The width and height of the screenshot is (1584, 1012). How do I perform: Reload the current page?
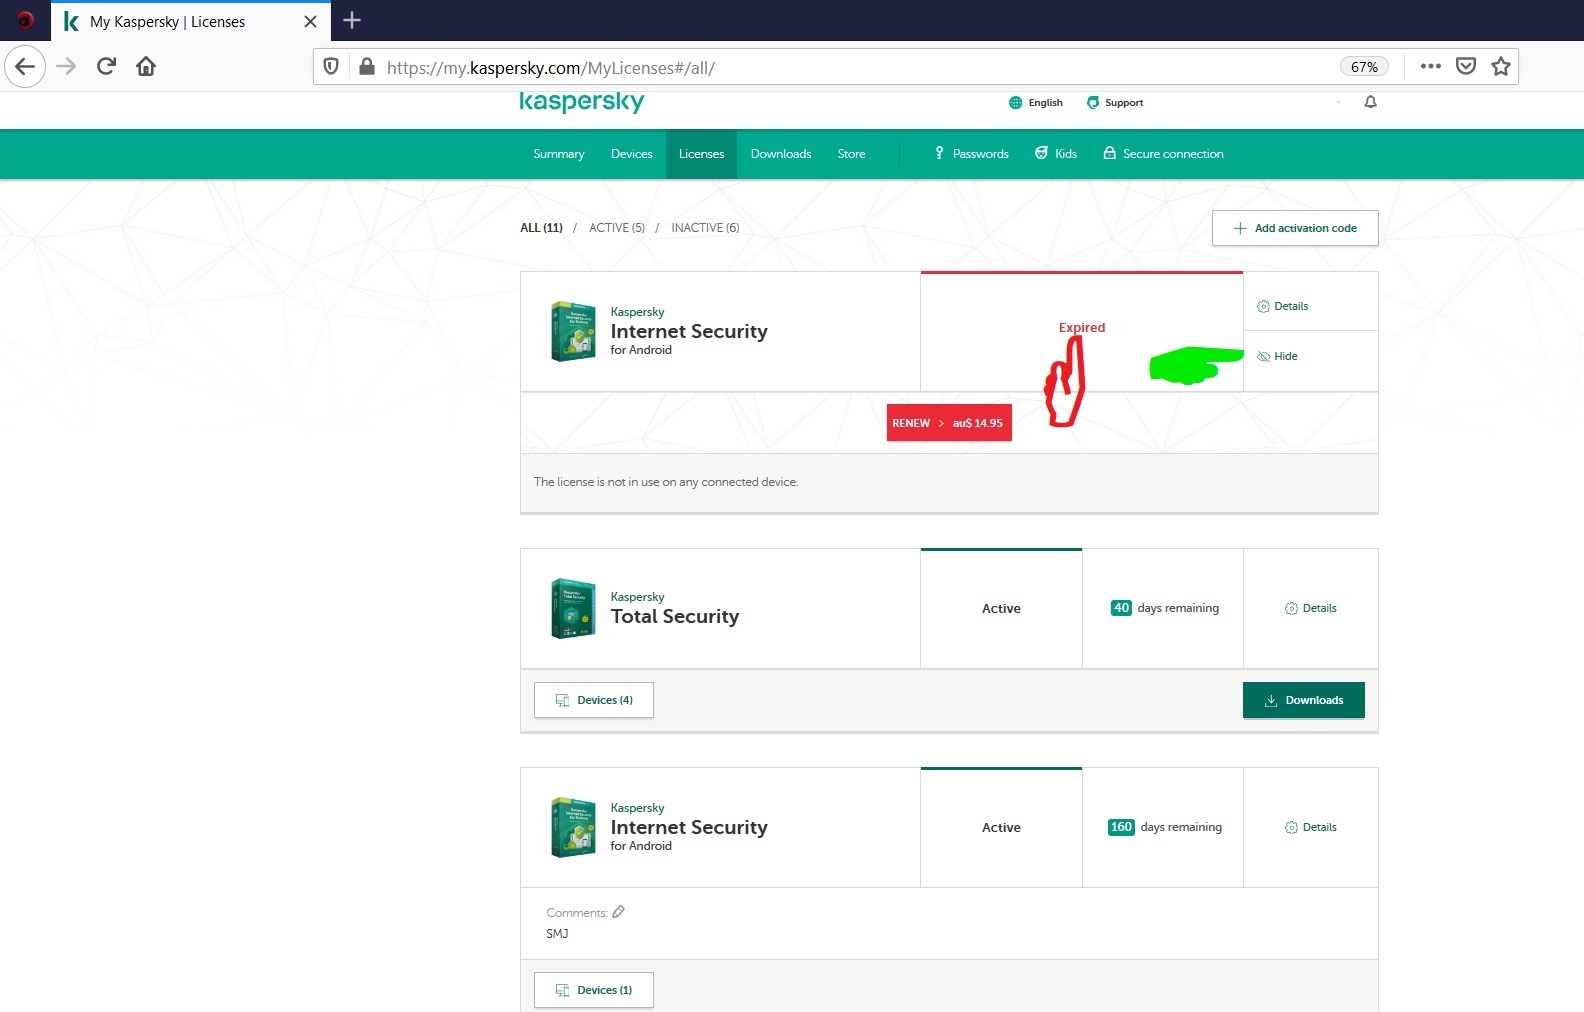pos(106,67)
